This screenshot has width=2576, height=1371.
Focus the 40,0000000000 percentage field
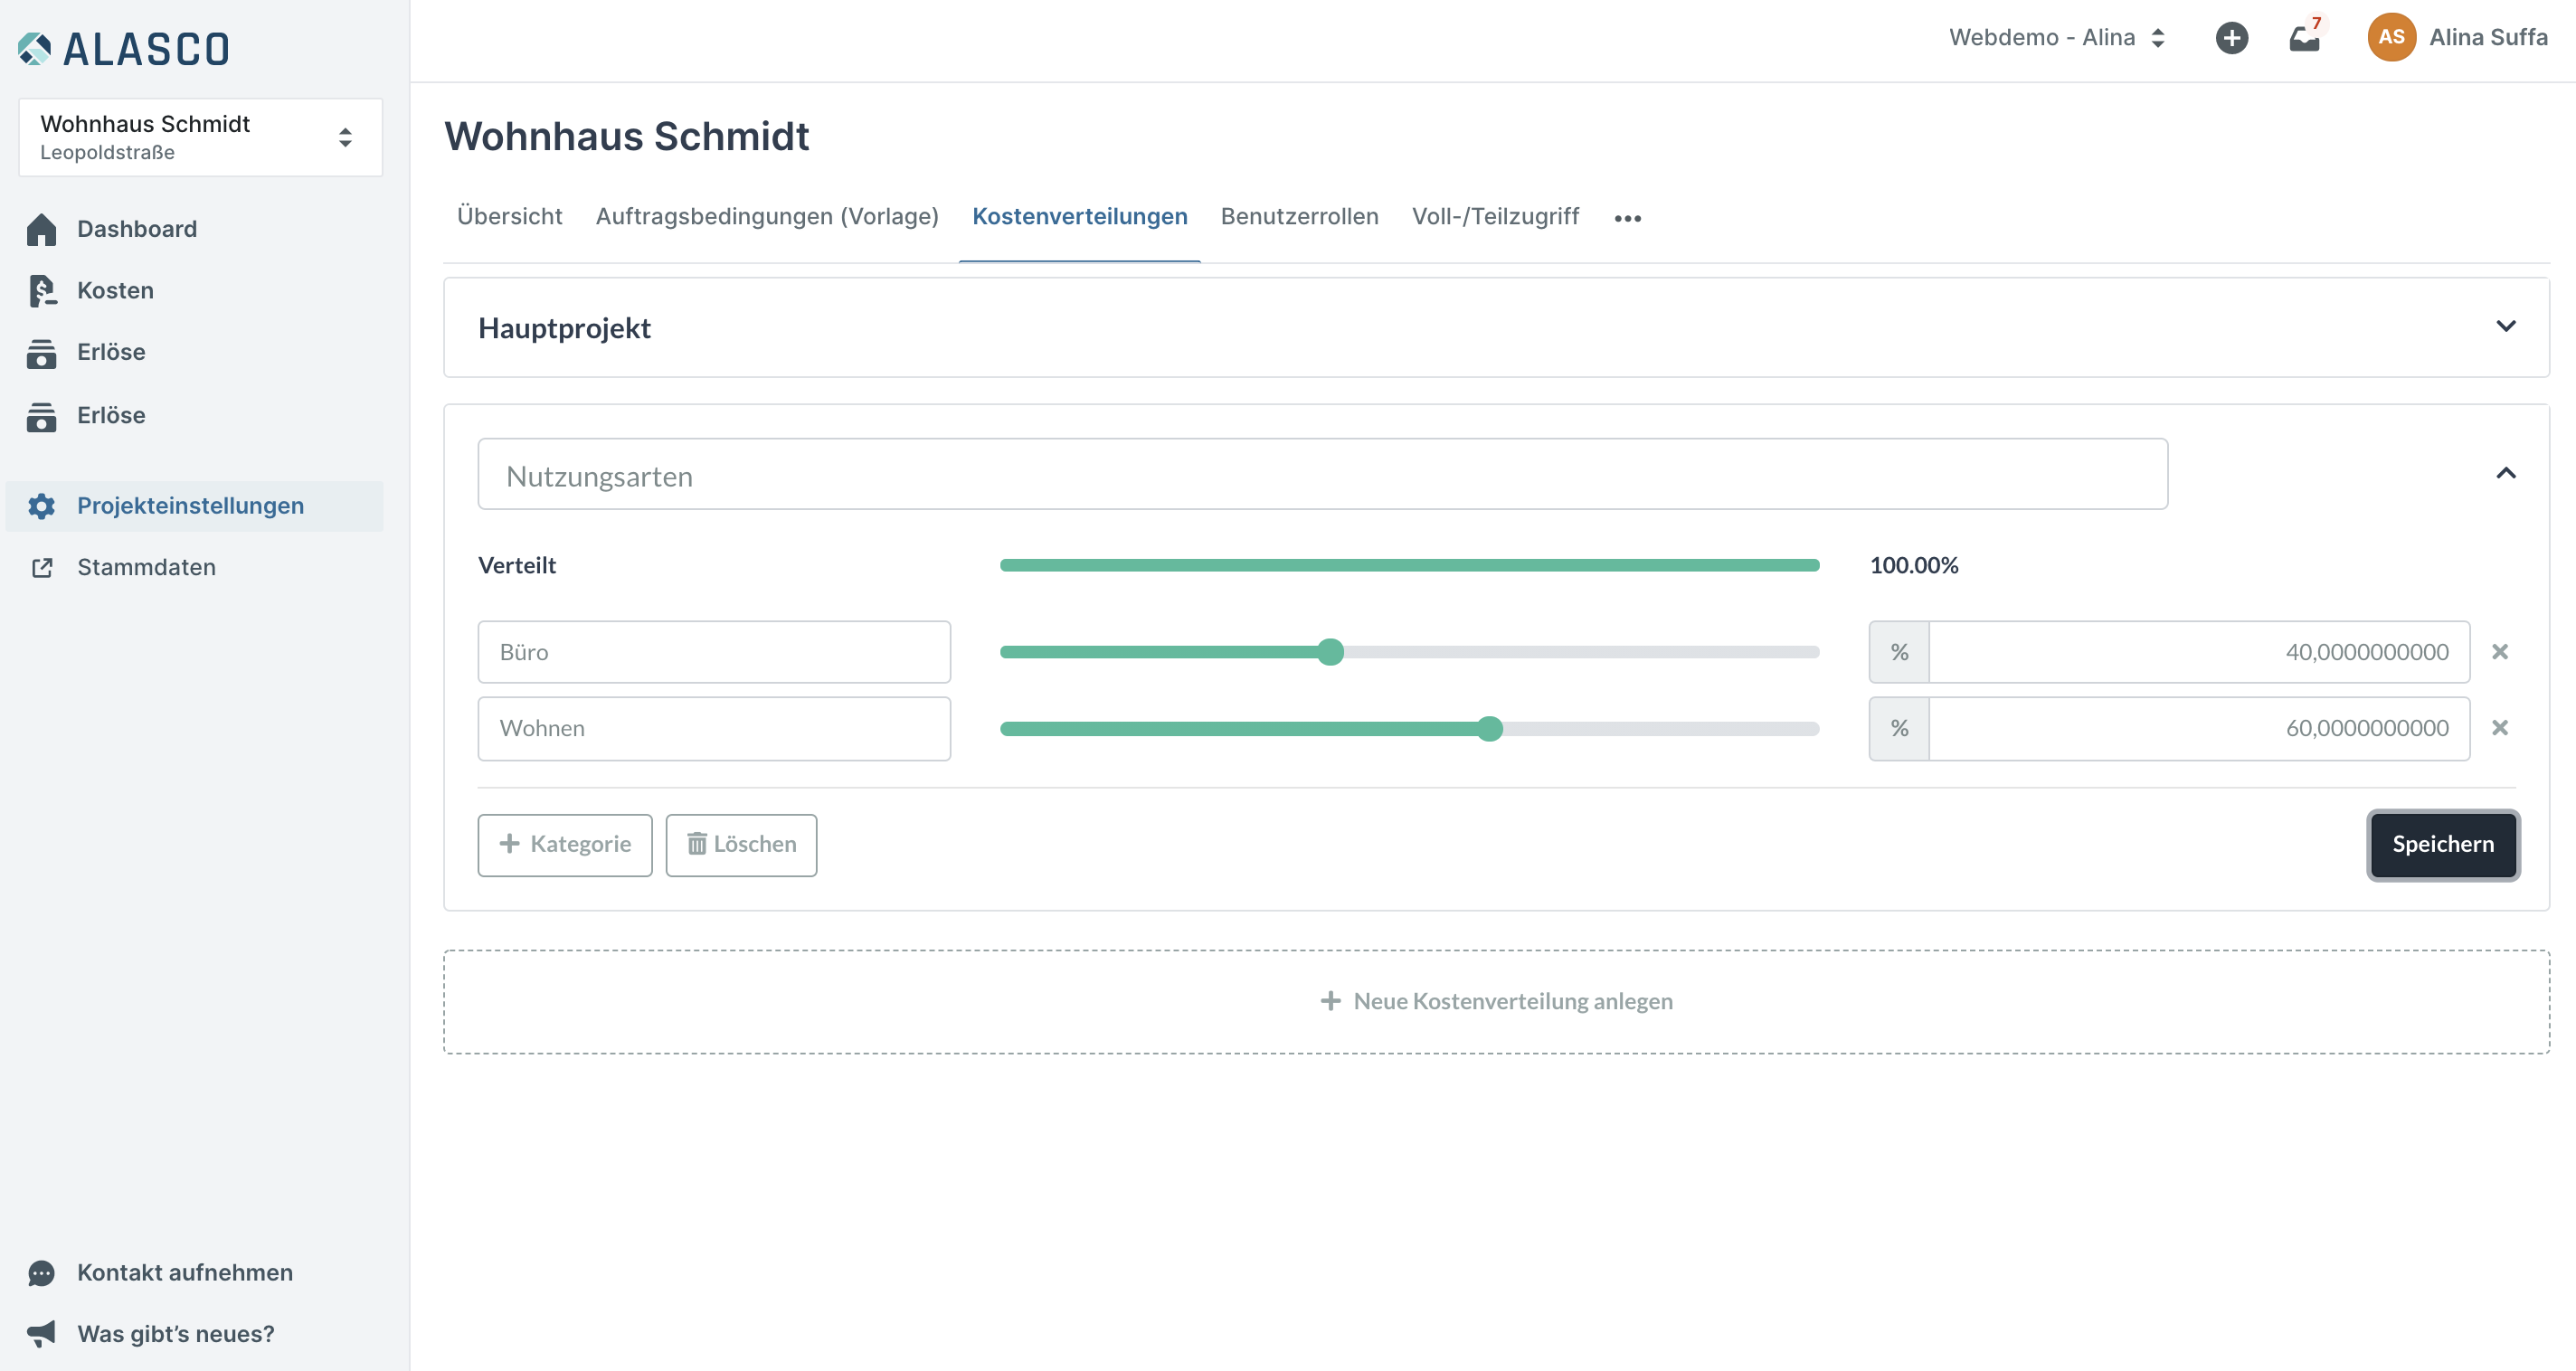[2198, 652]
